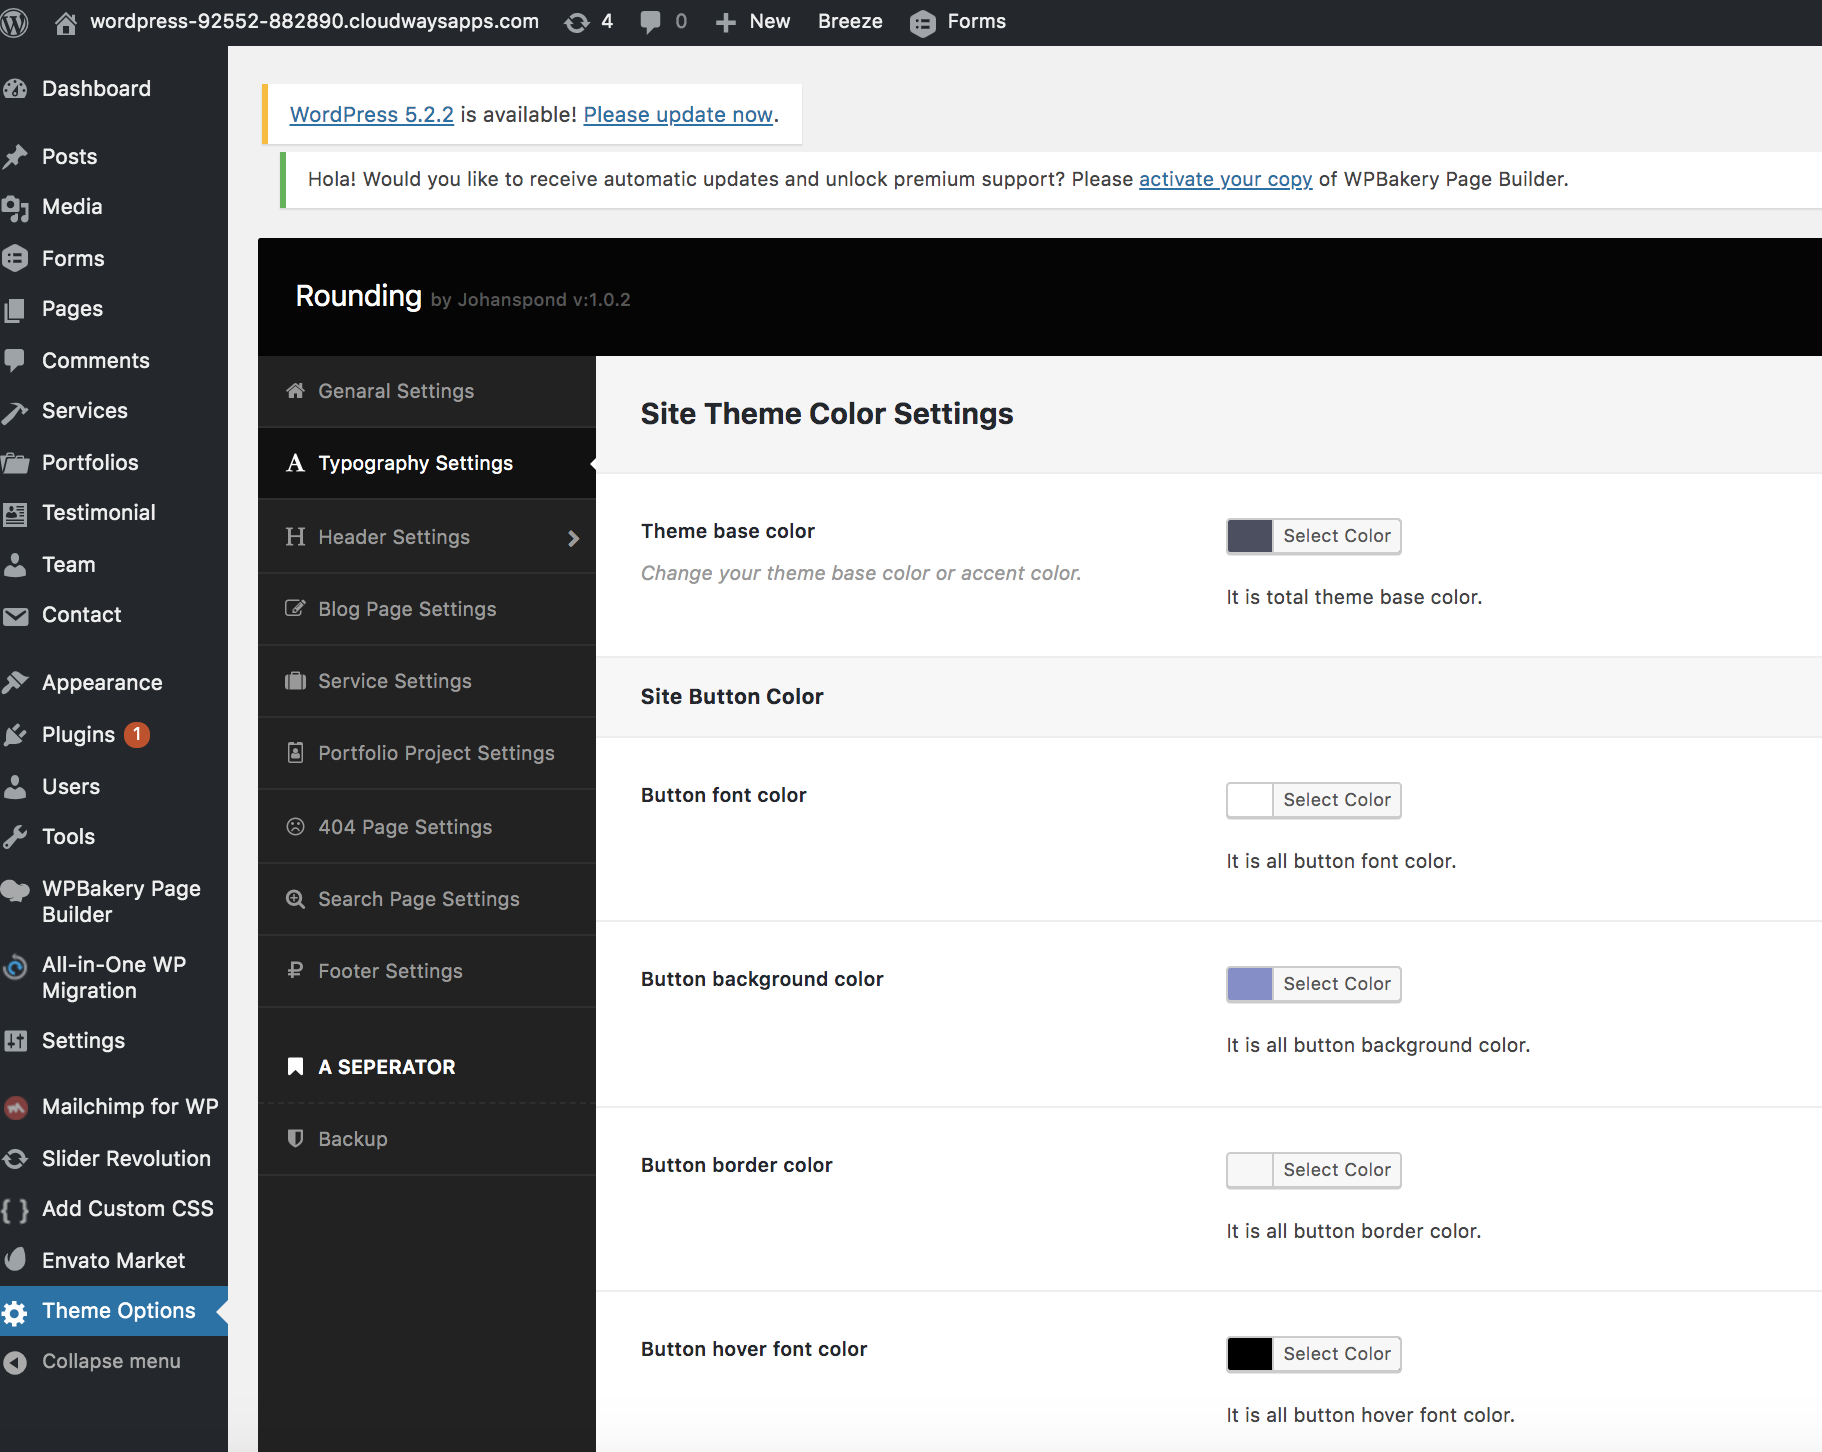
Task: Click Select Color button for Theme base color
Action: click(1337, 536)
